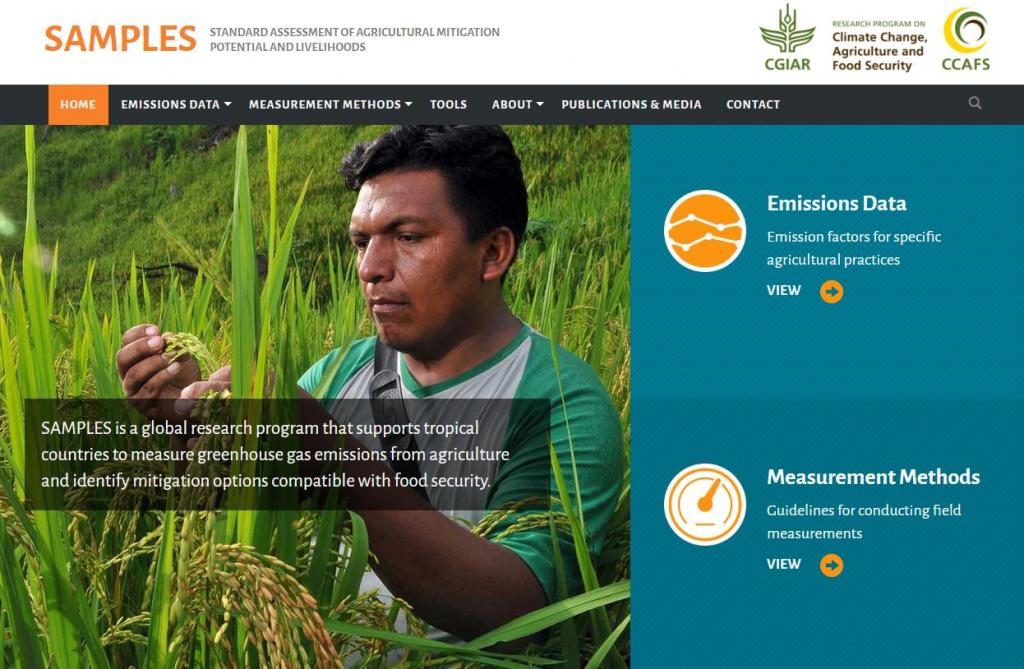The width and height of the screenshot is (1024, 669).
Task: Go to the Home tab
Action: coord(78,105)
